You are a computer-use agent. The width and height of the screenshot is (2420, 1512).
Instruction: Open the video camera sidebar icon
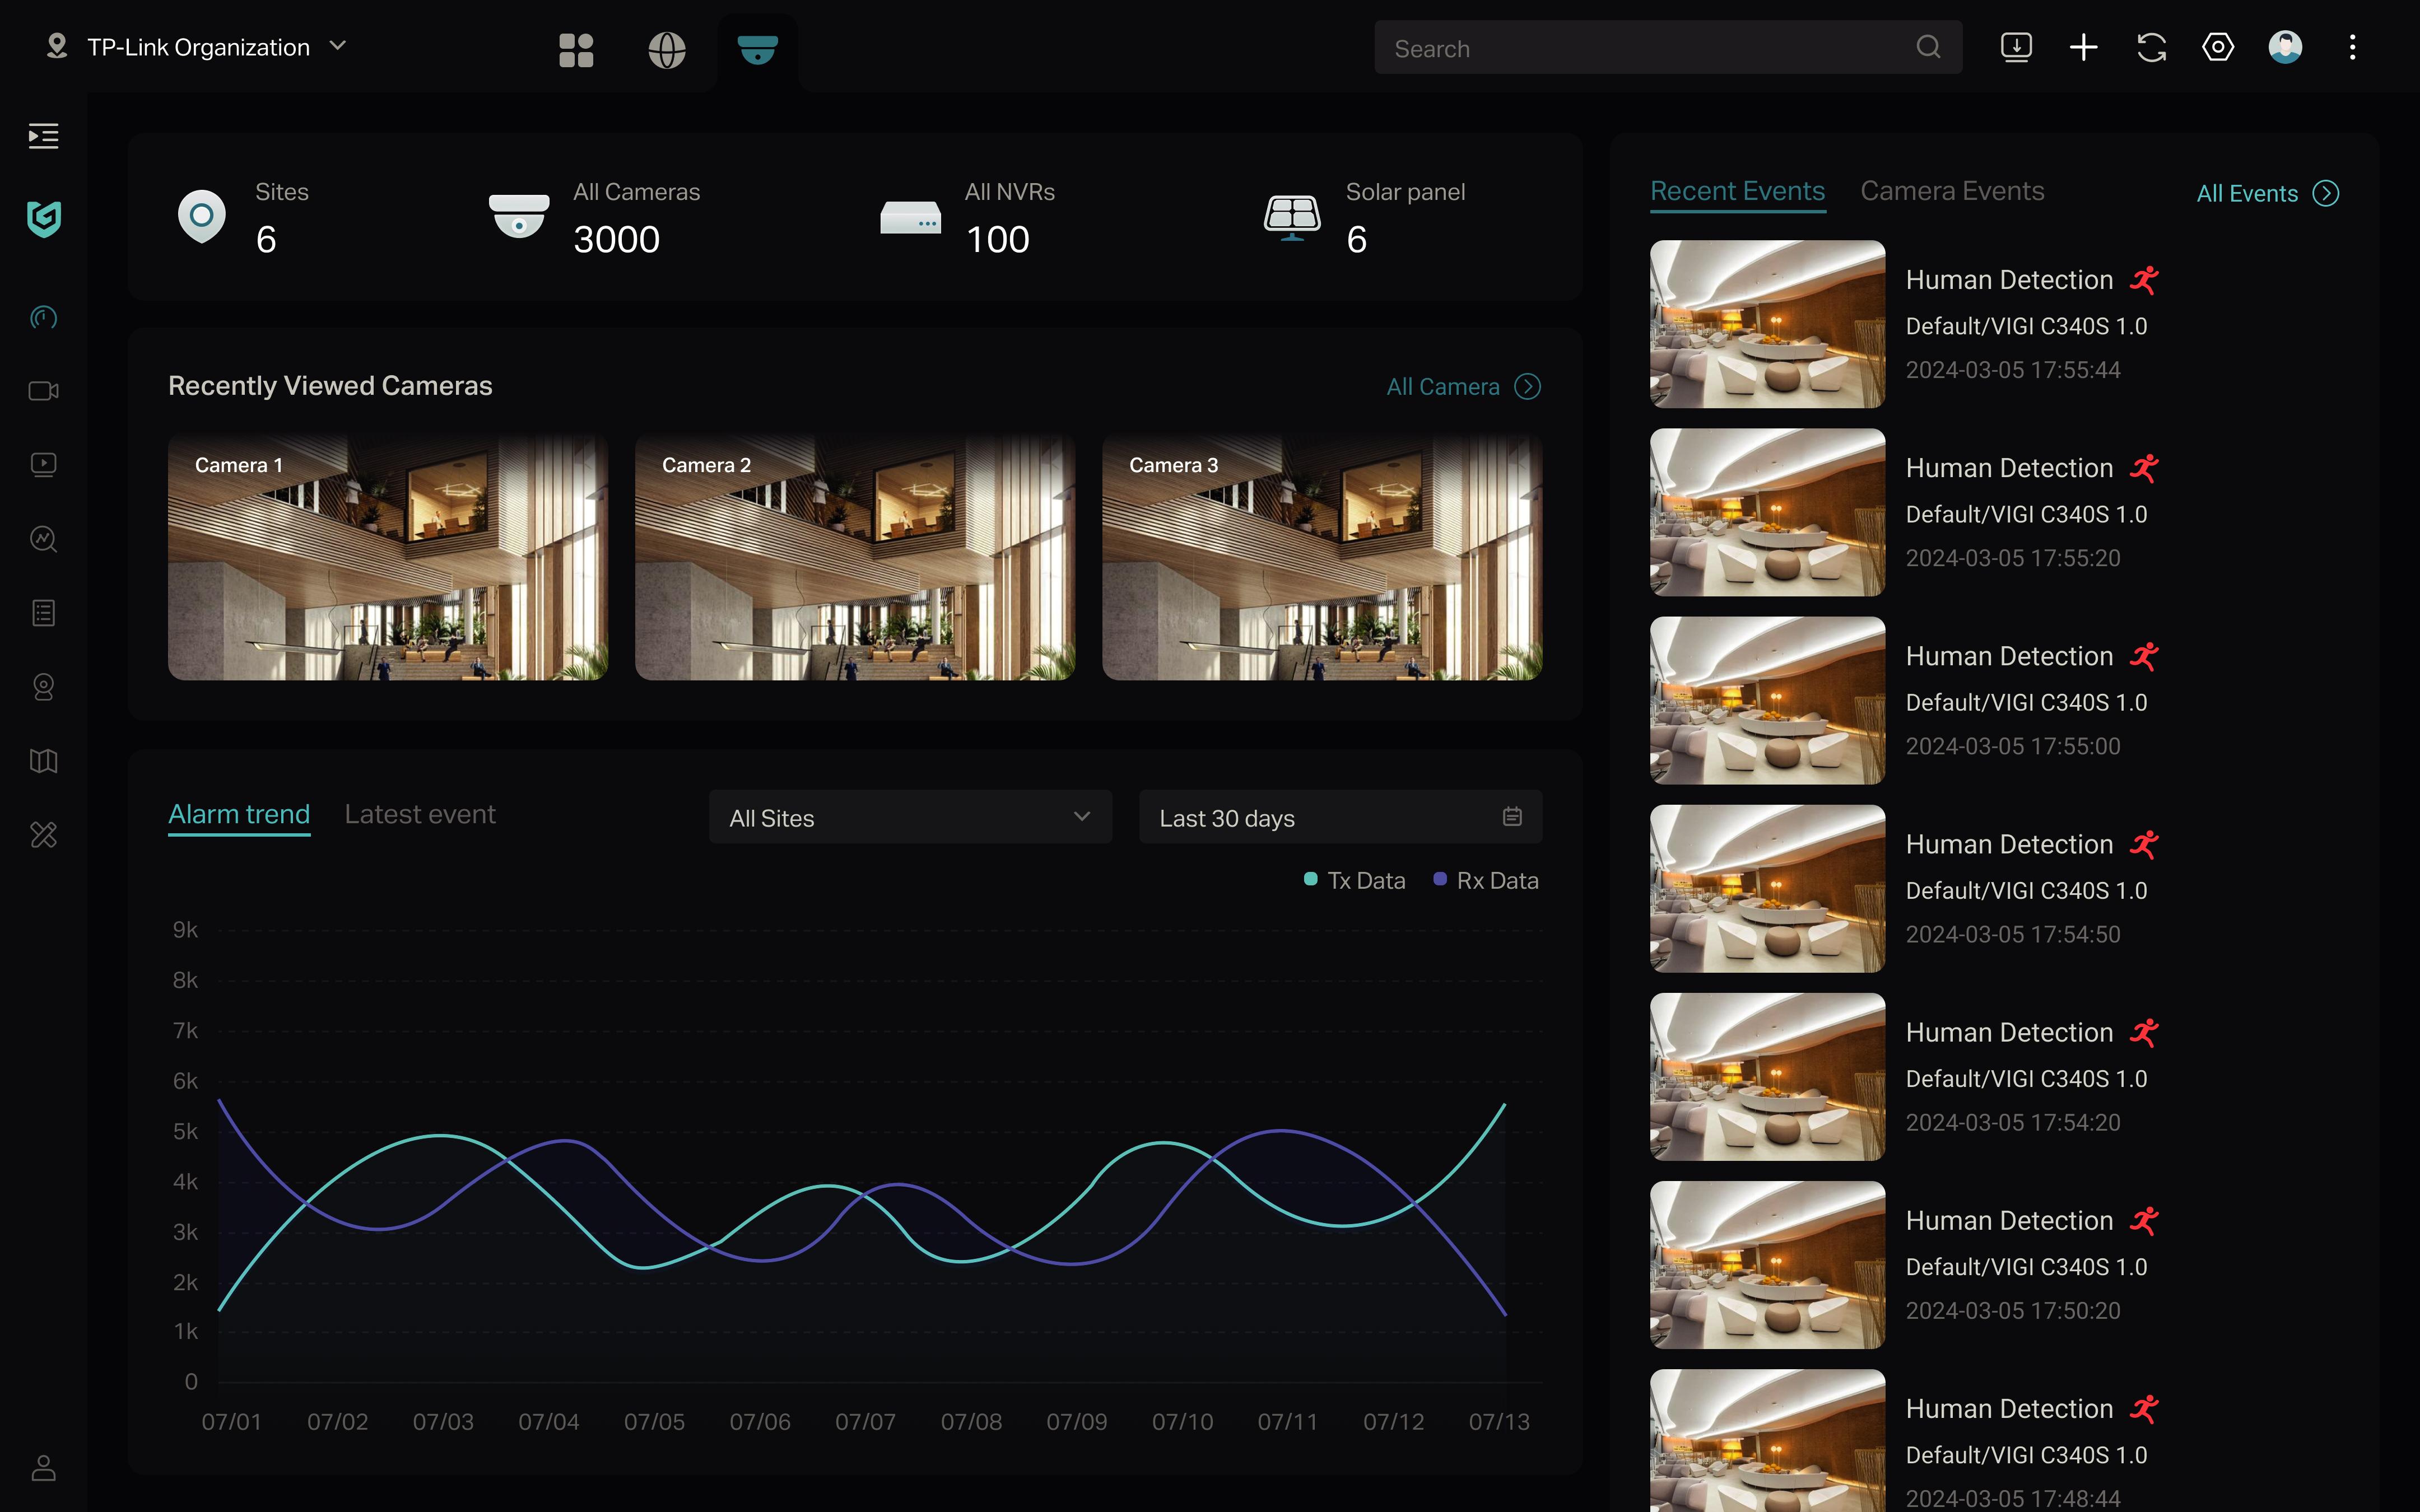(x=43, y=391)
